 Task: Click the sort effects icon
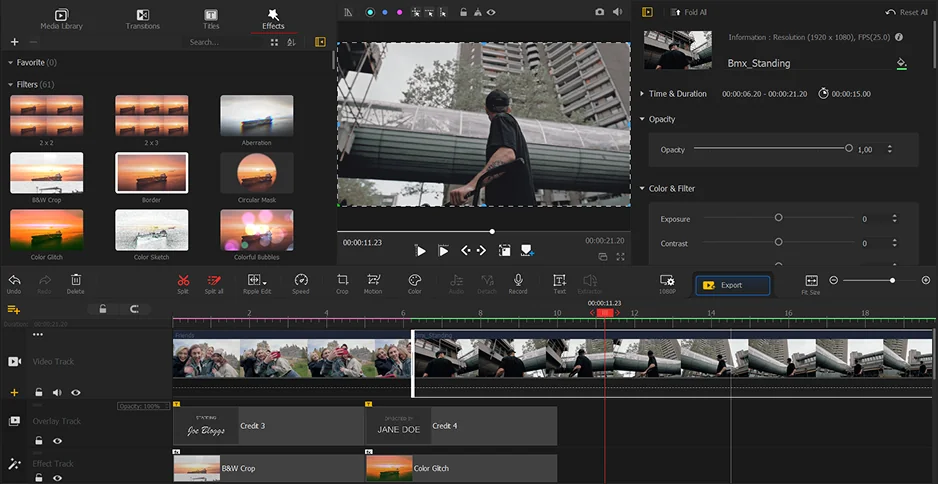pos(291,42)
